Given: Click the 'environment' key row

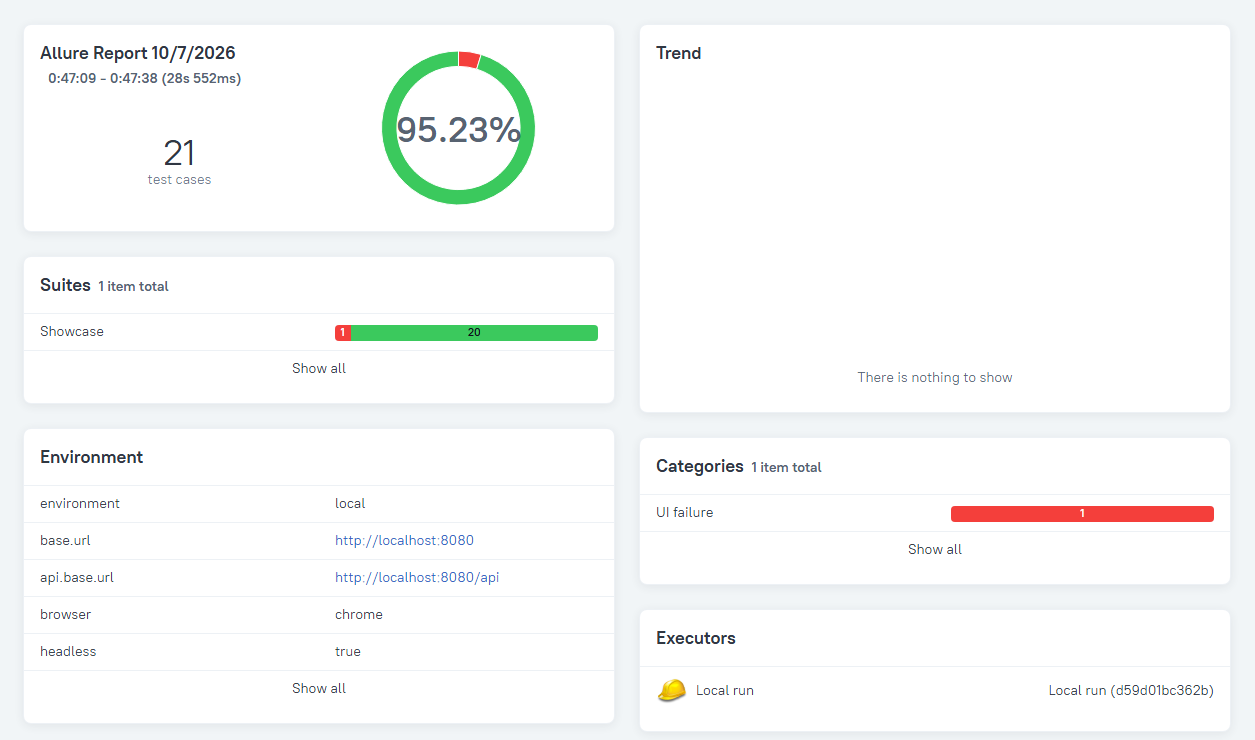Looking at the screenshot, I should click(x=319, y=504).
